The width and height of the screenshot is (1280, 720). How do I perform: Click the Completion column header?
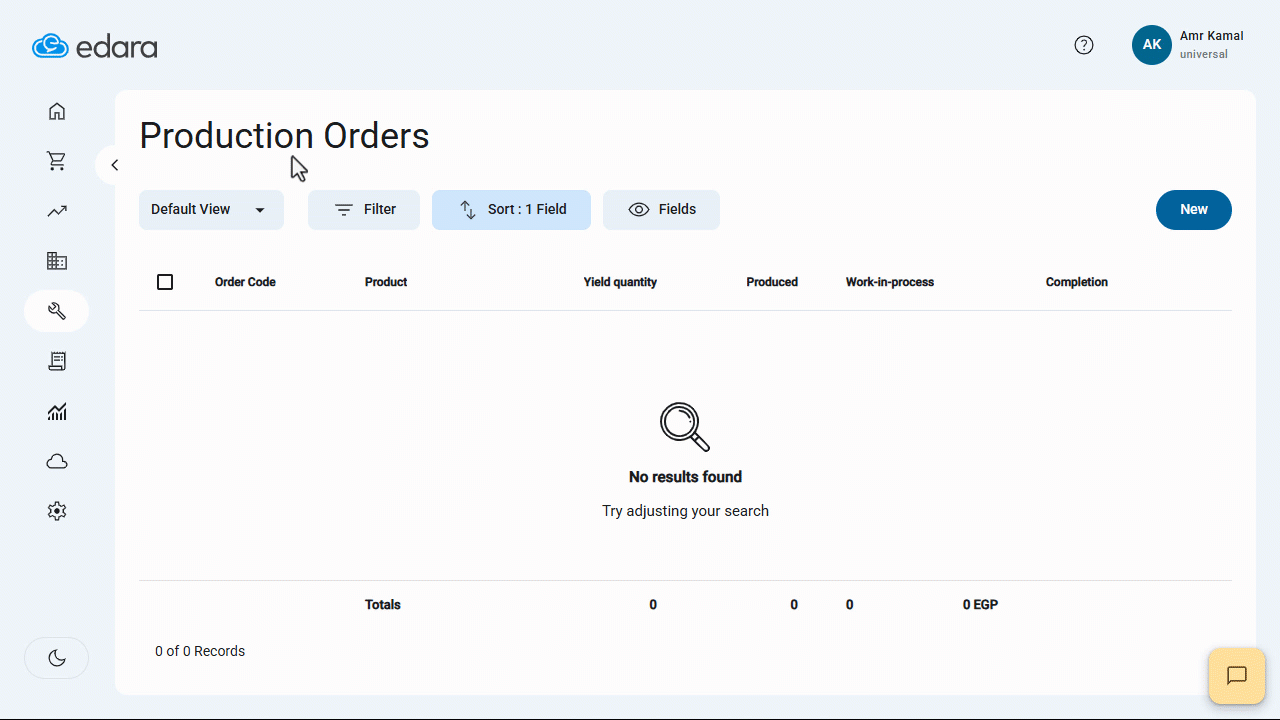click(x=1077, y=282)
